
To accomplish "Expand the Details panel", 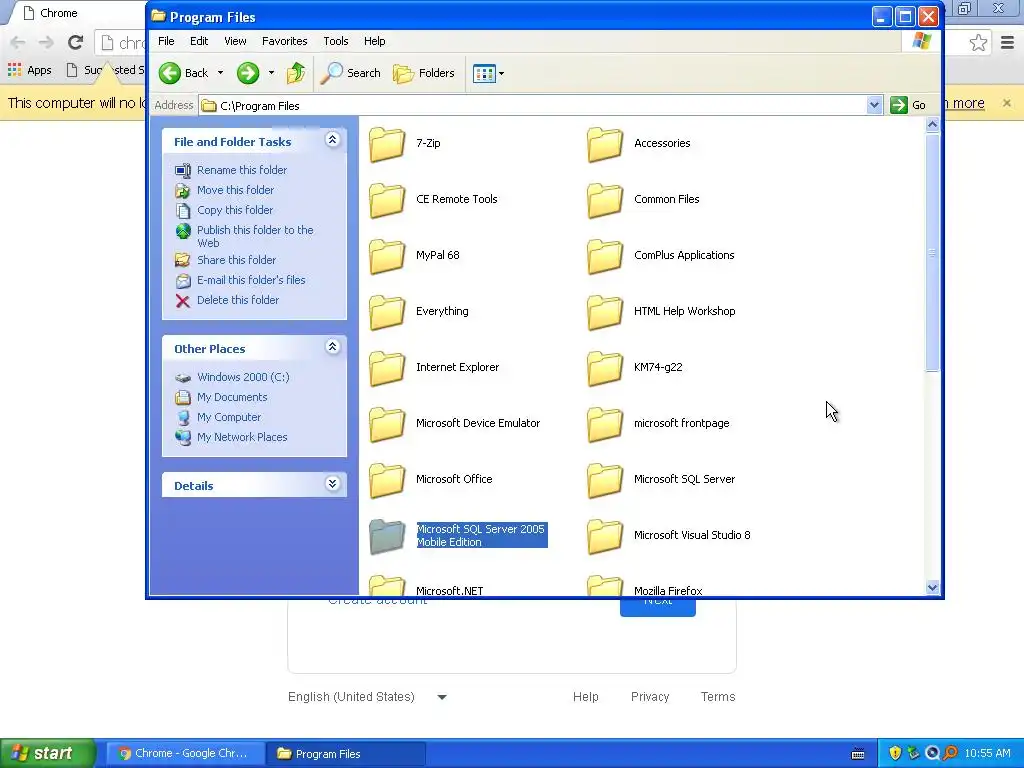I will coord(332,483).
